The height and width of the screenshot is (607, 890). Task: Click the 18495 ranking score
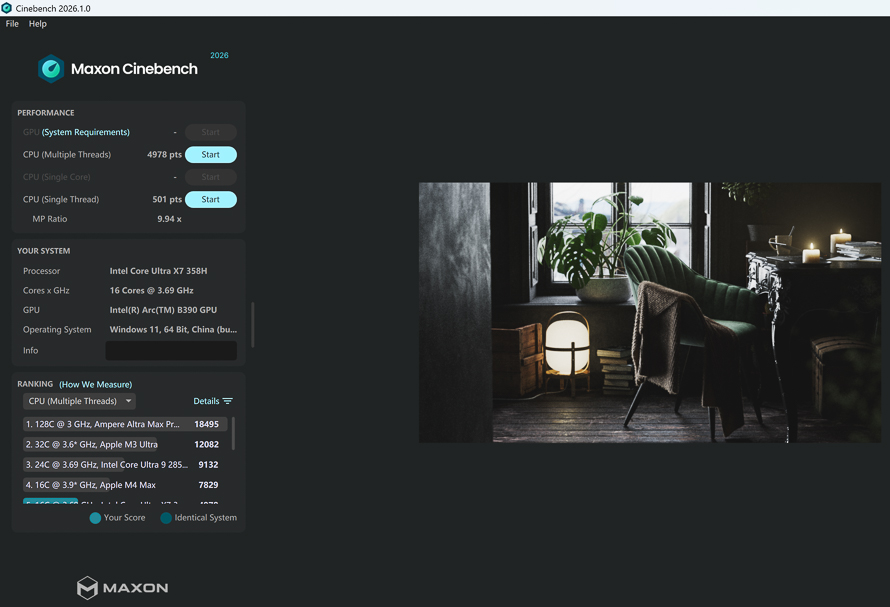point(207,424)
